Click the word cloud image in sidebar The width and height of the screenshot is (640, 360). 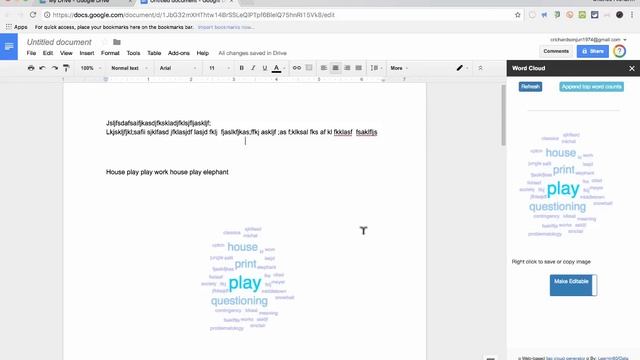[x=565, y=184]
